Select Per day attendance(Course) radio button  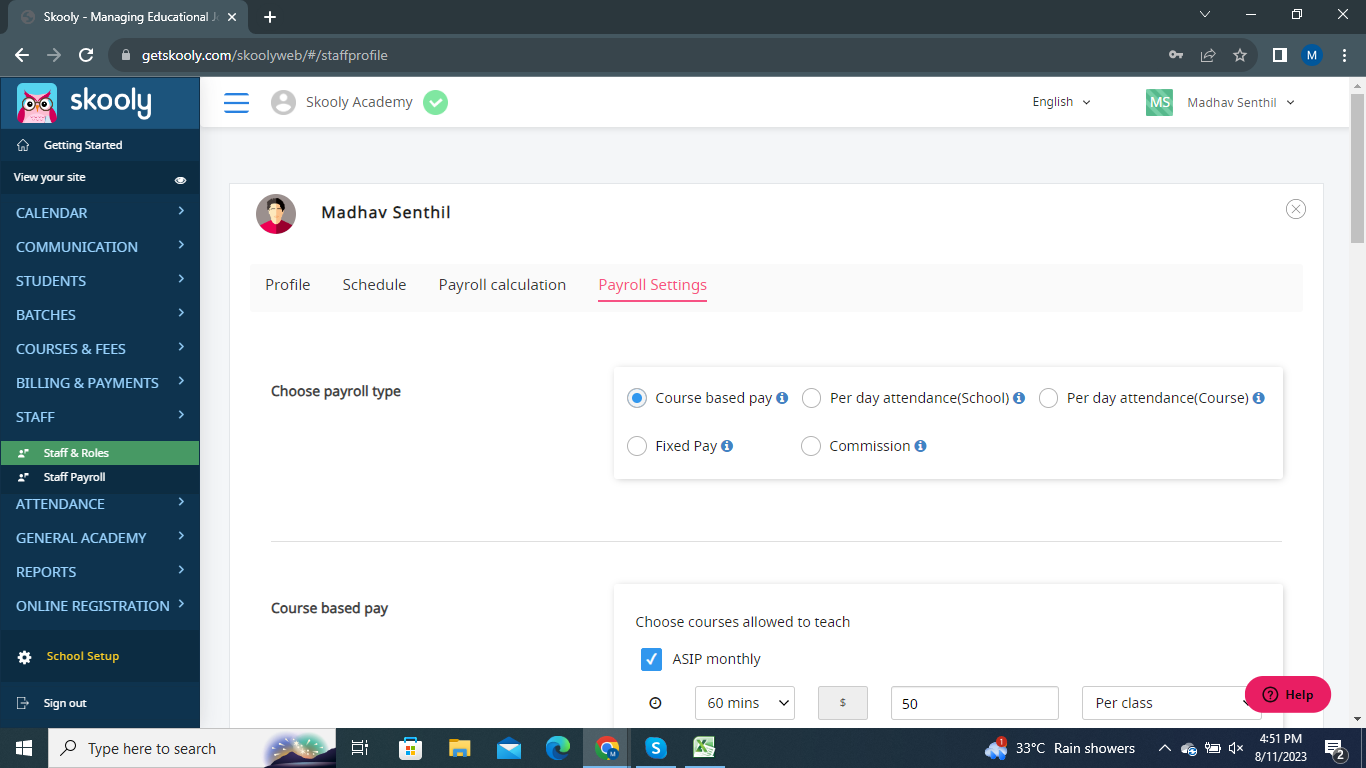1049,398
